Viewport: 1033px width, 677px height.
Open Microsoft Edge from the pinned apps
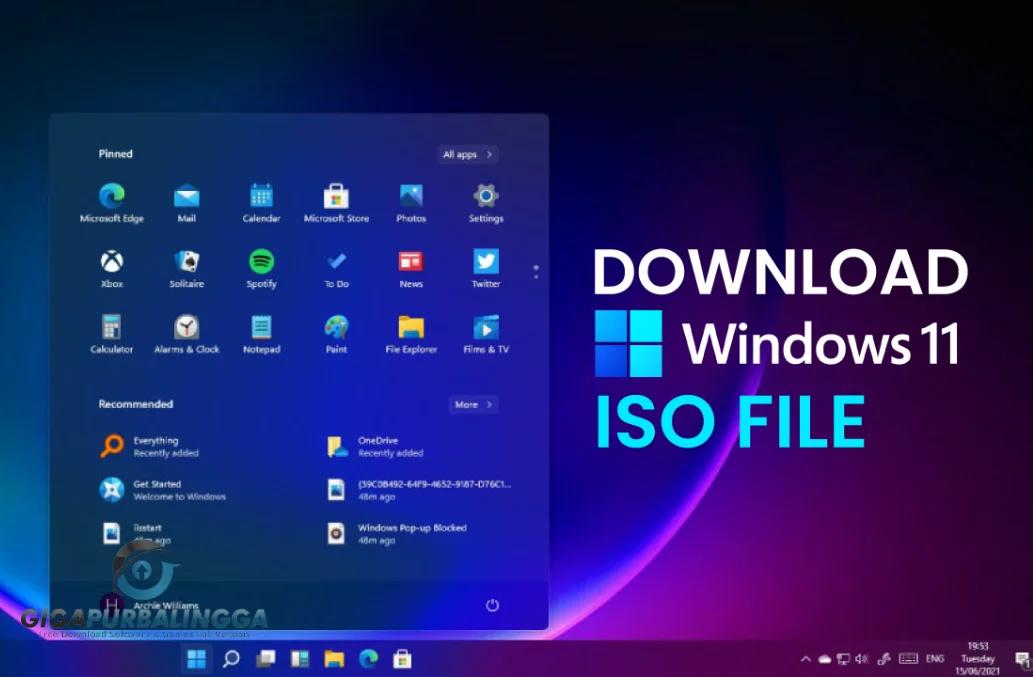(111, 196)
